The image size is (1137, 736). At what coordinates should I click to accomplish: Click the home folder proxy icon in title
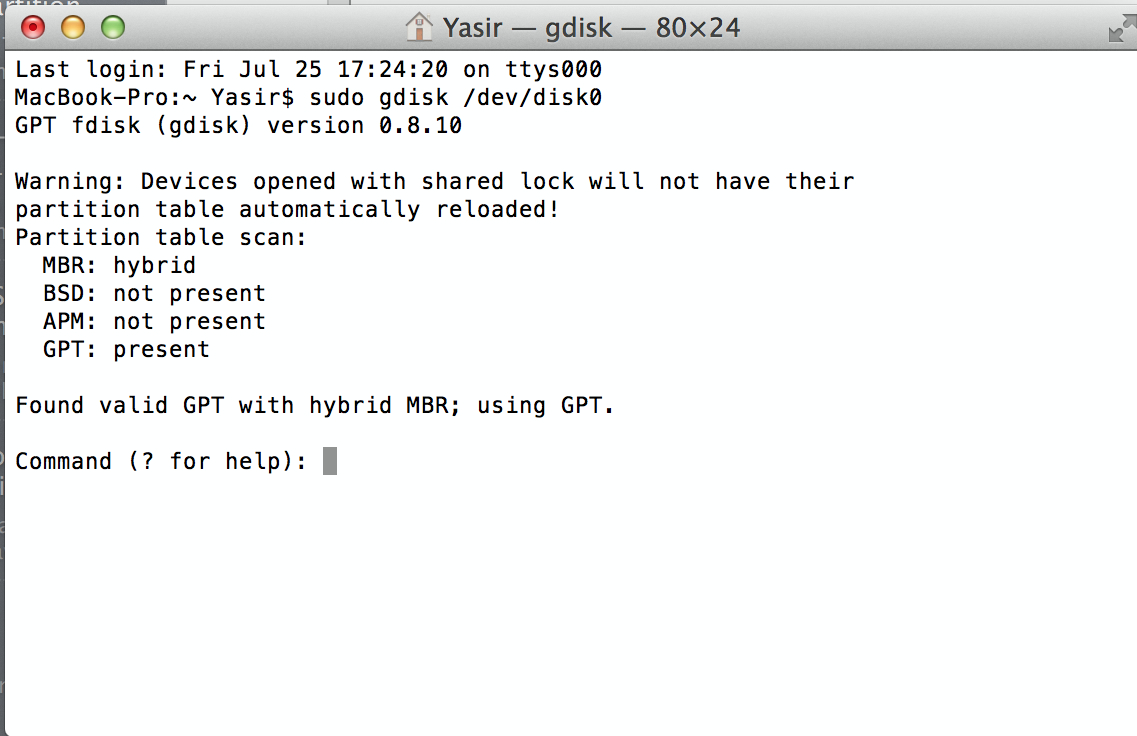[x=419, y=27]
